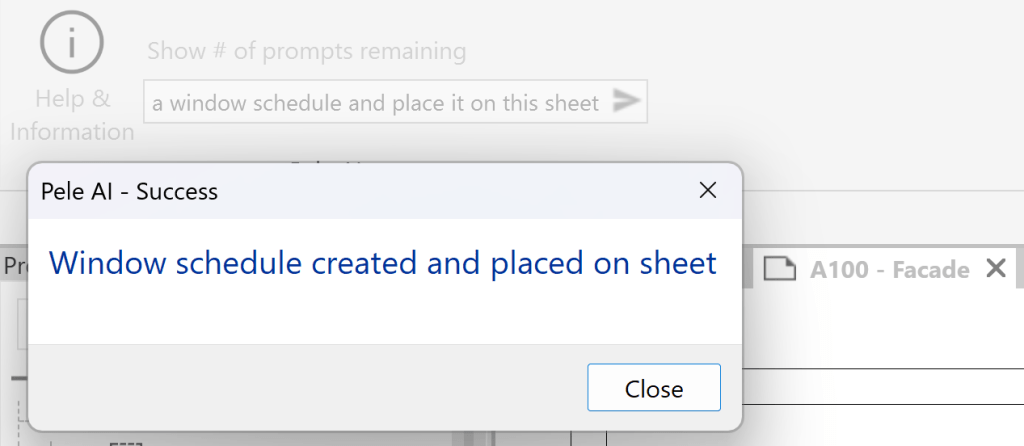
Task: Click the Help & Information circle icon
Action: coord(71,42)
